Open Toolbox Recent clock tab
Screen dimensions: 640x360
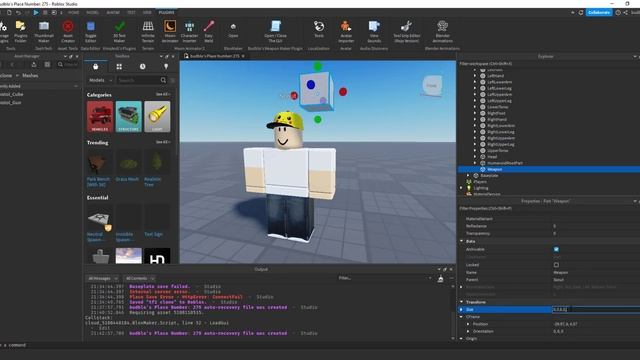point(142,67)
